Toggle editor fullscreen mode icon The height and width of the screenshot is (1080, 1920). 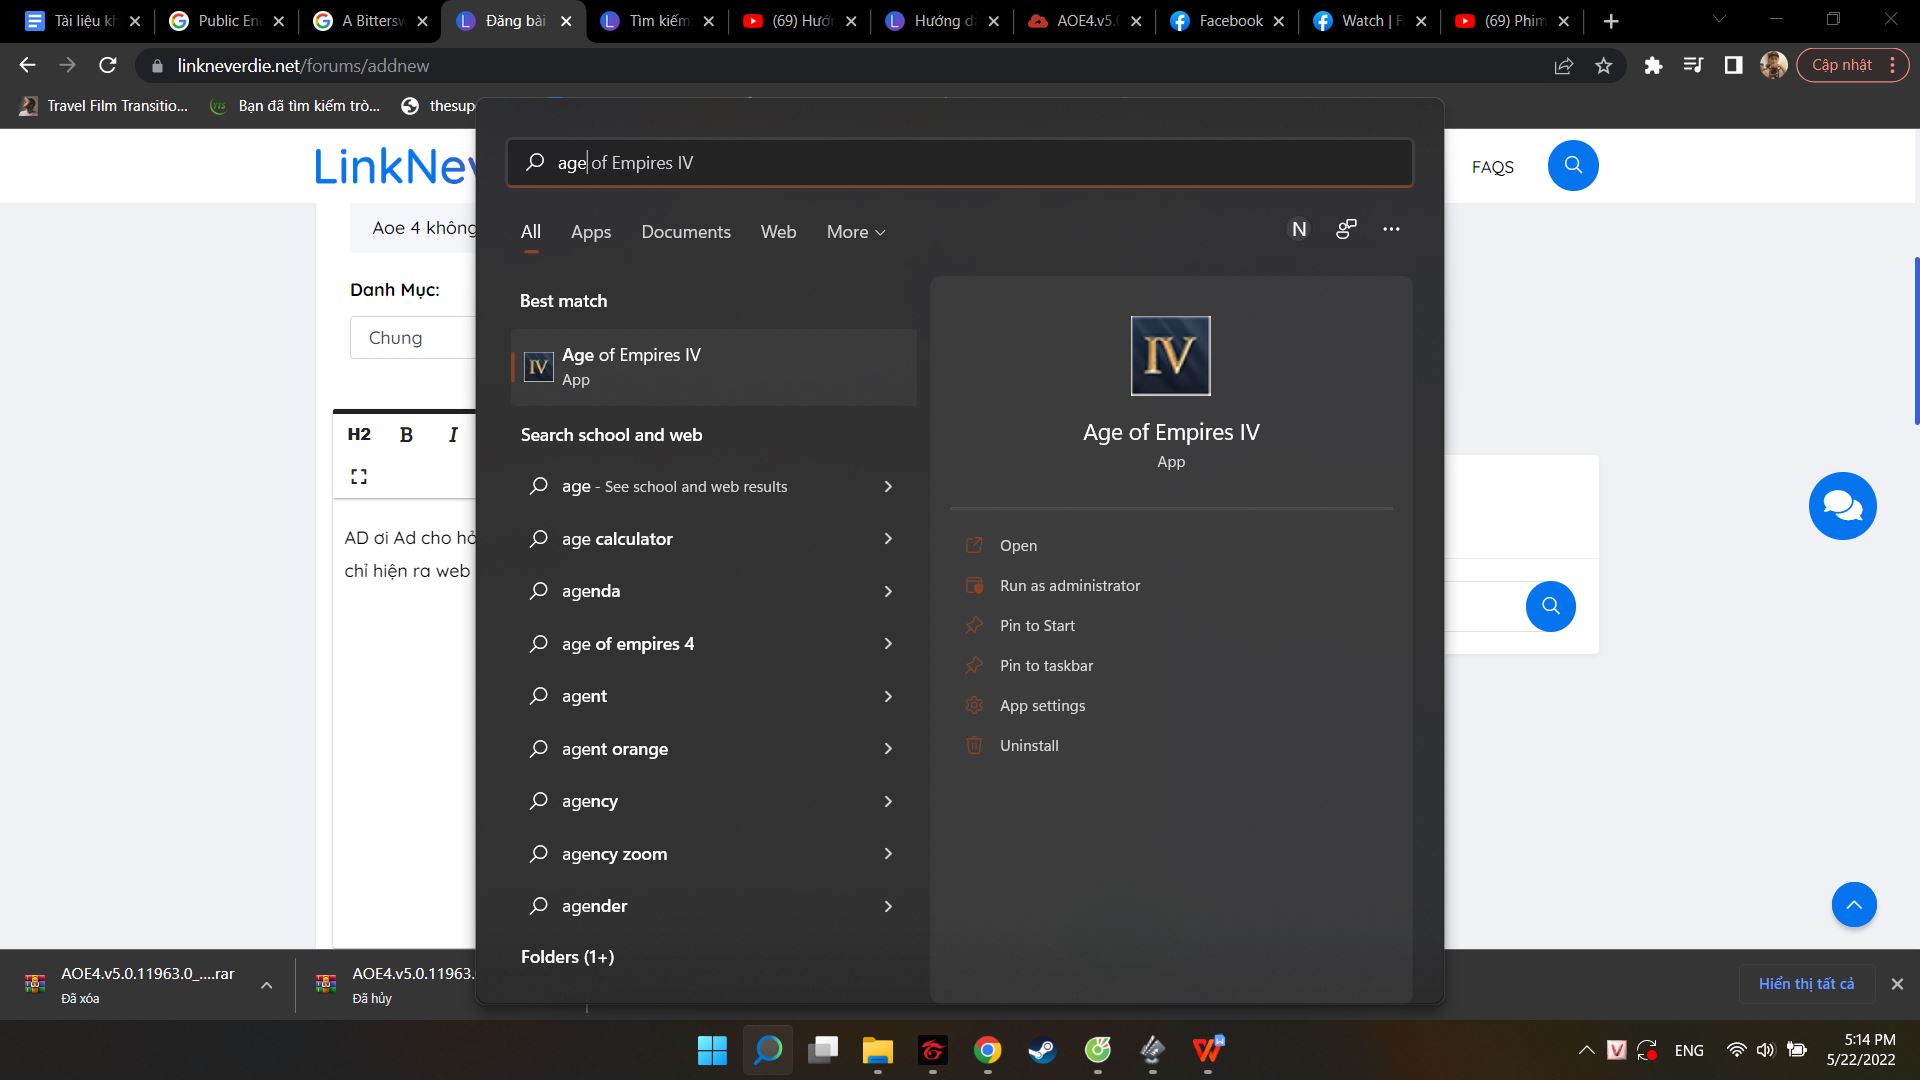pyautogui.click(x=359, y=477)
